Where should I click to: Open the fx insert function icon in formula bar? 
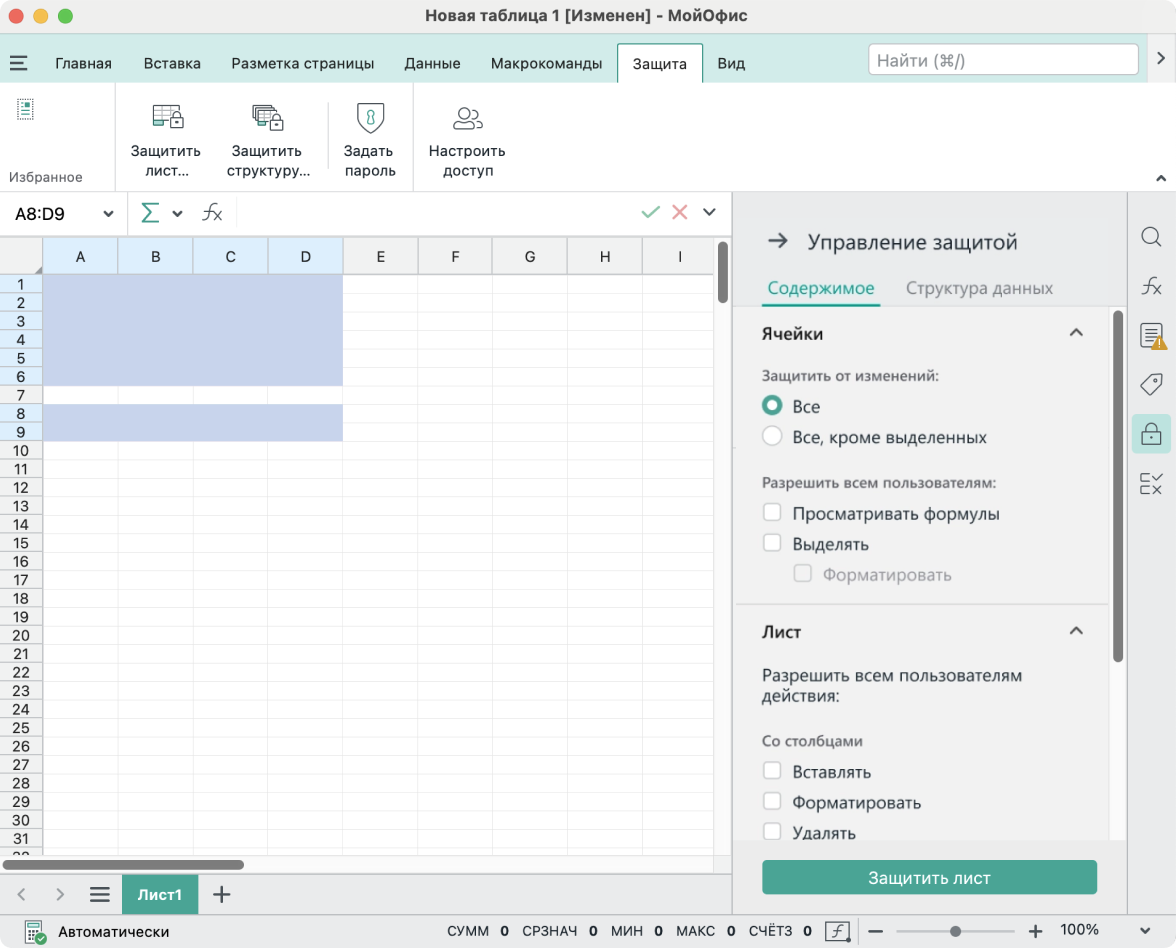(x=212, y=213)
